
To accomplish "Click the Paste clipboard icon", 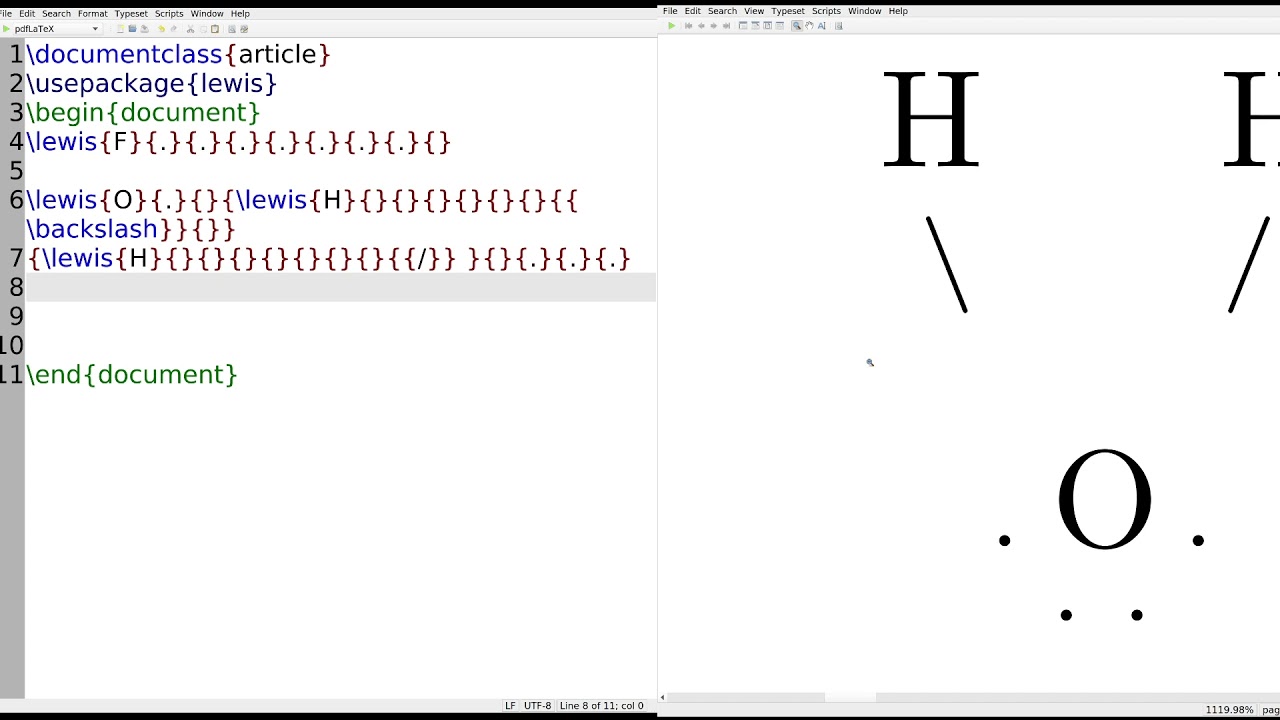I will [x=214, y=29].
